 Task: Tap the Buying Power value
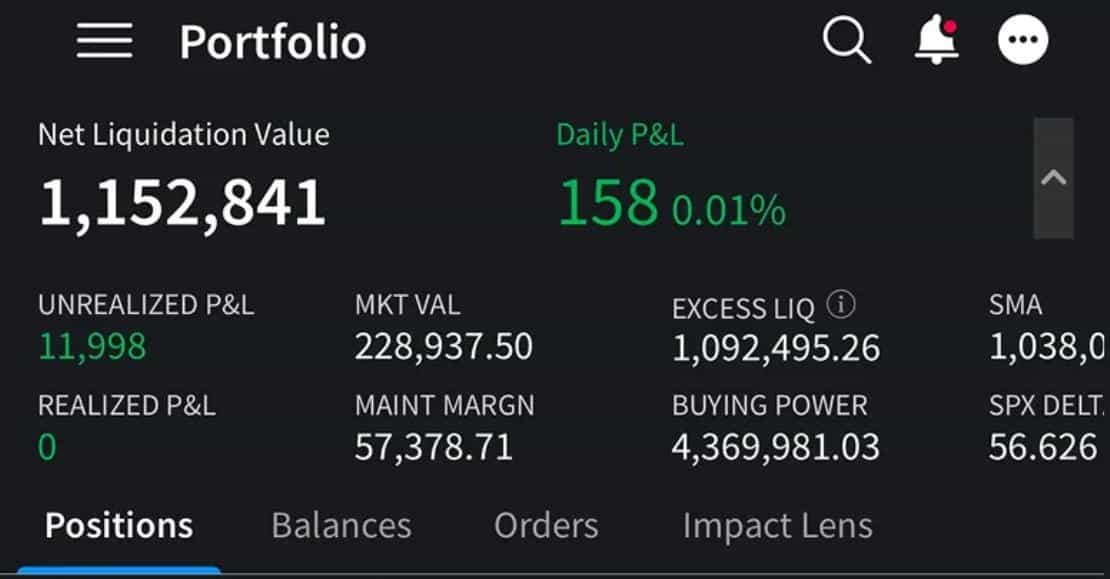point(776,447)
